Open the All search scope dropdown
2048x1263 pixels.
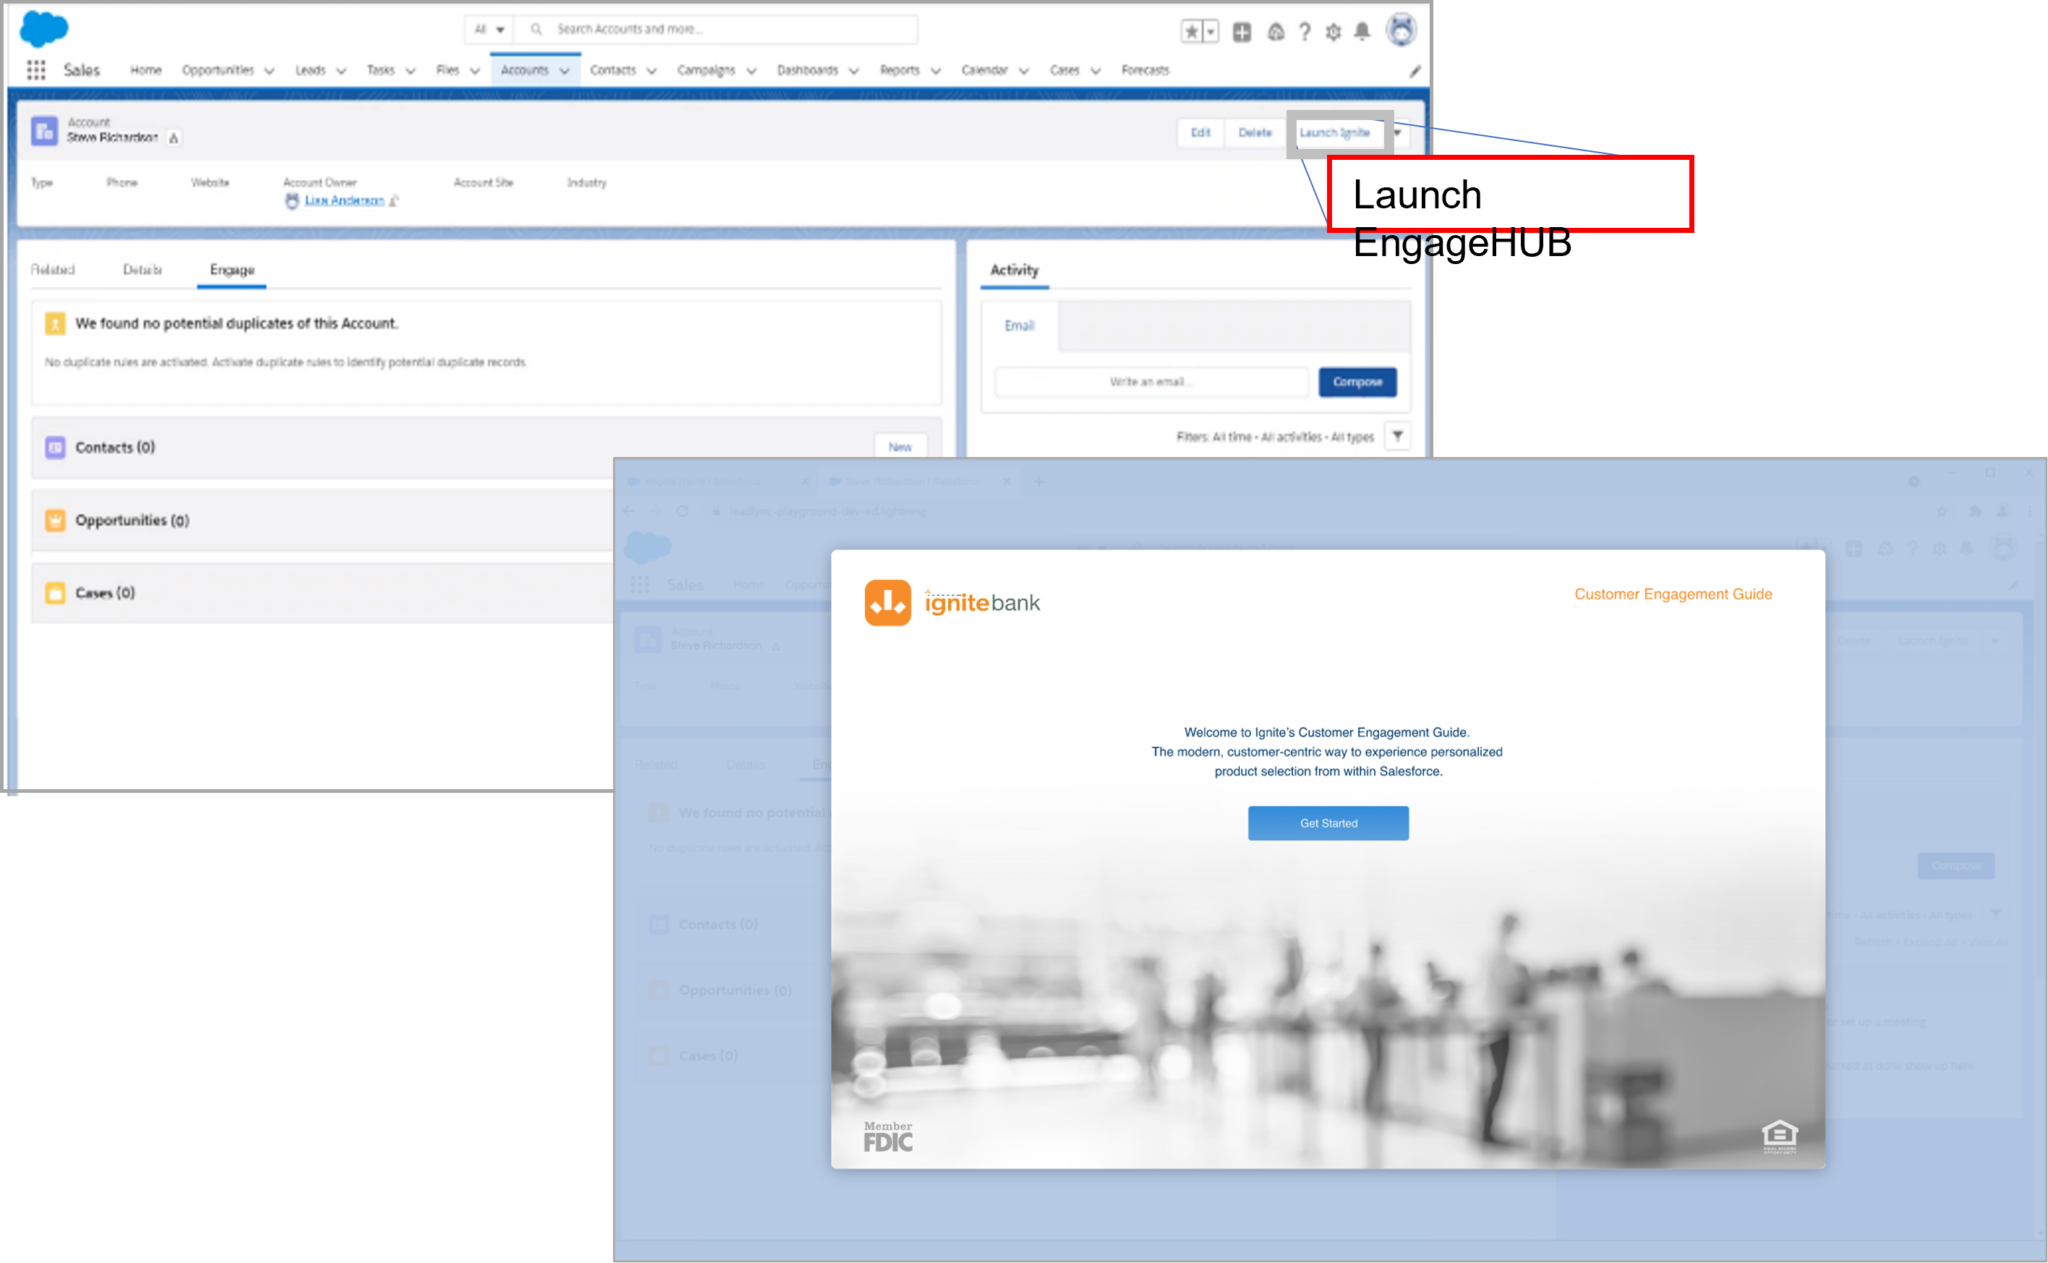coord(487,29)
